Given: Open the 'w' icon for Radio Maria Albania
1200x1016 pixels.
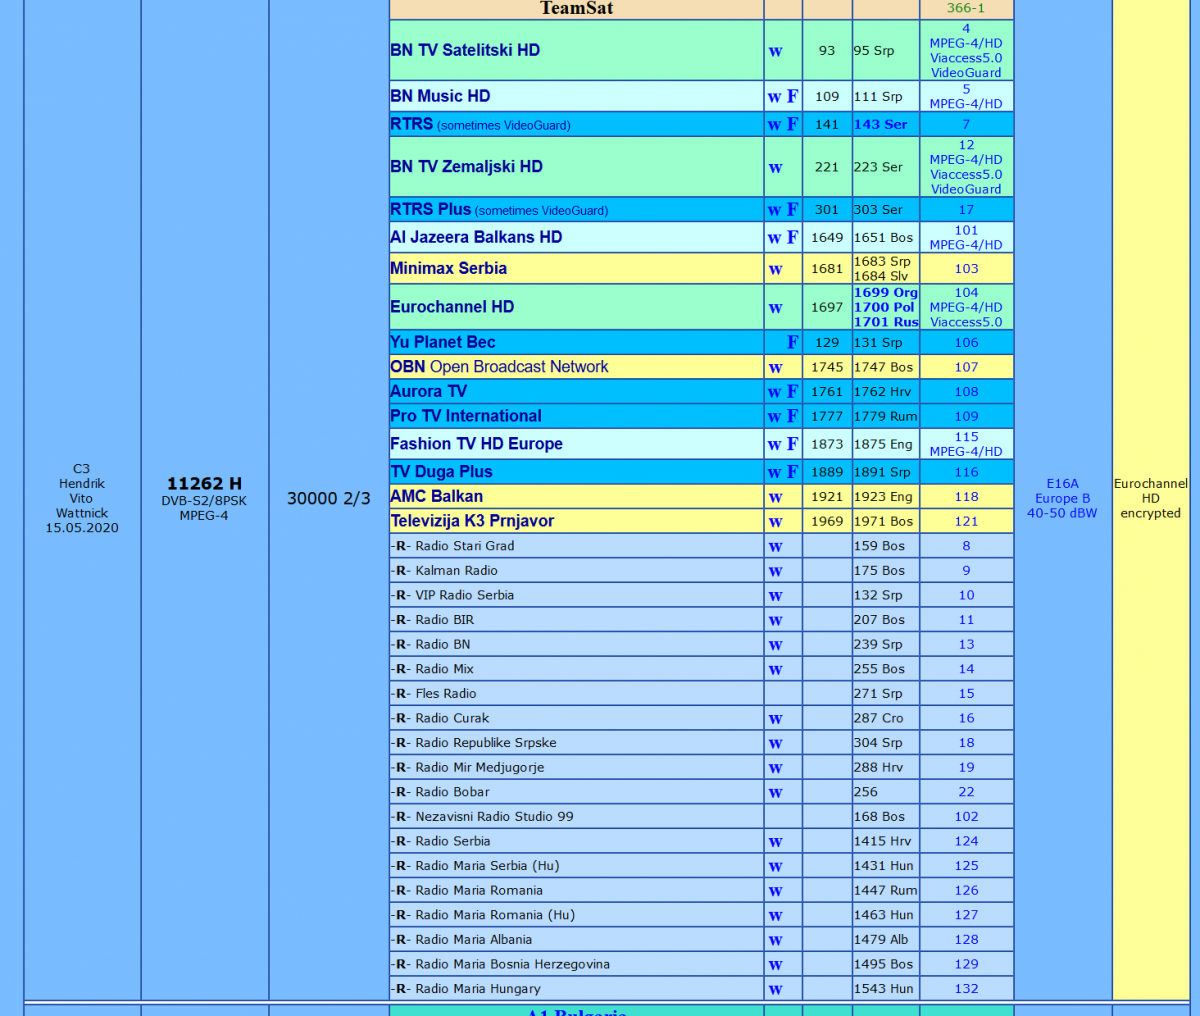Looking at the screenshot, I should 775,941.
